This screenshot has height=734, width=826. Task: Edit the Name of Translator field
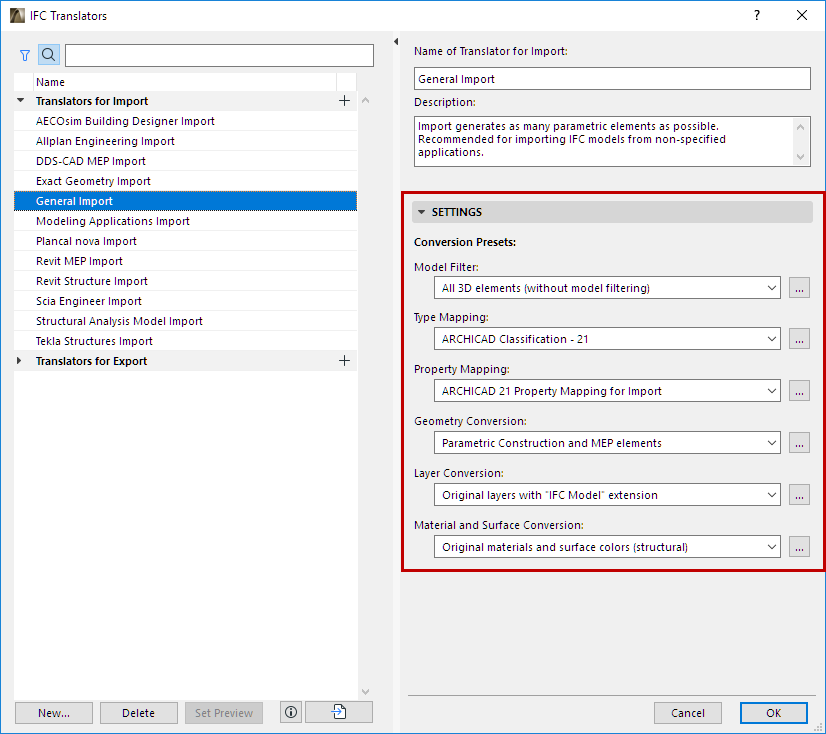pos(612,79)
